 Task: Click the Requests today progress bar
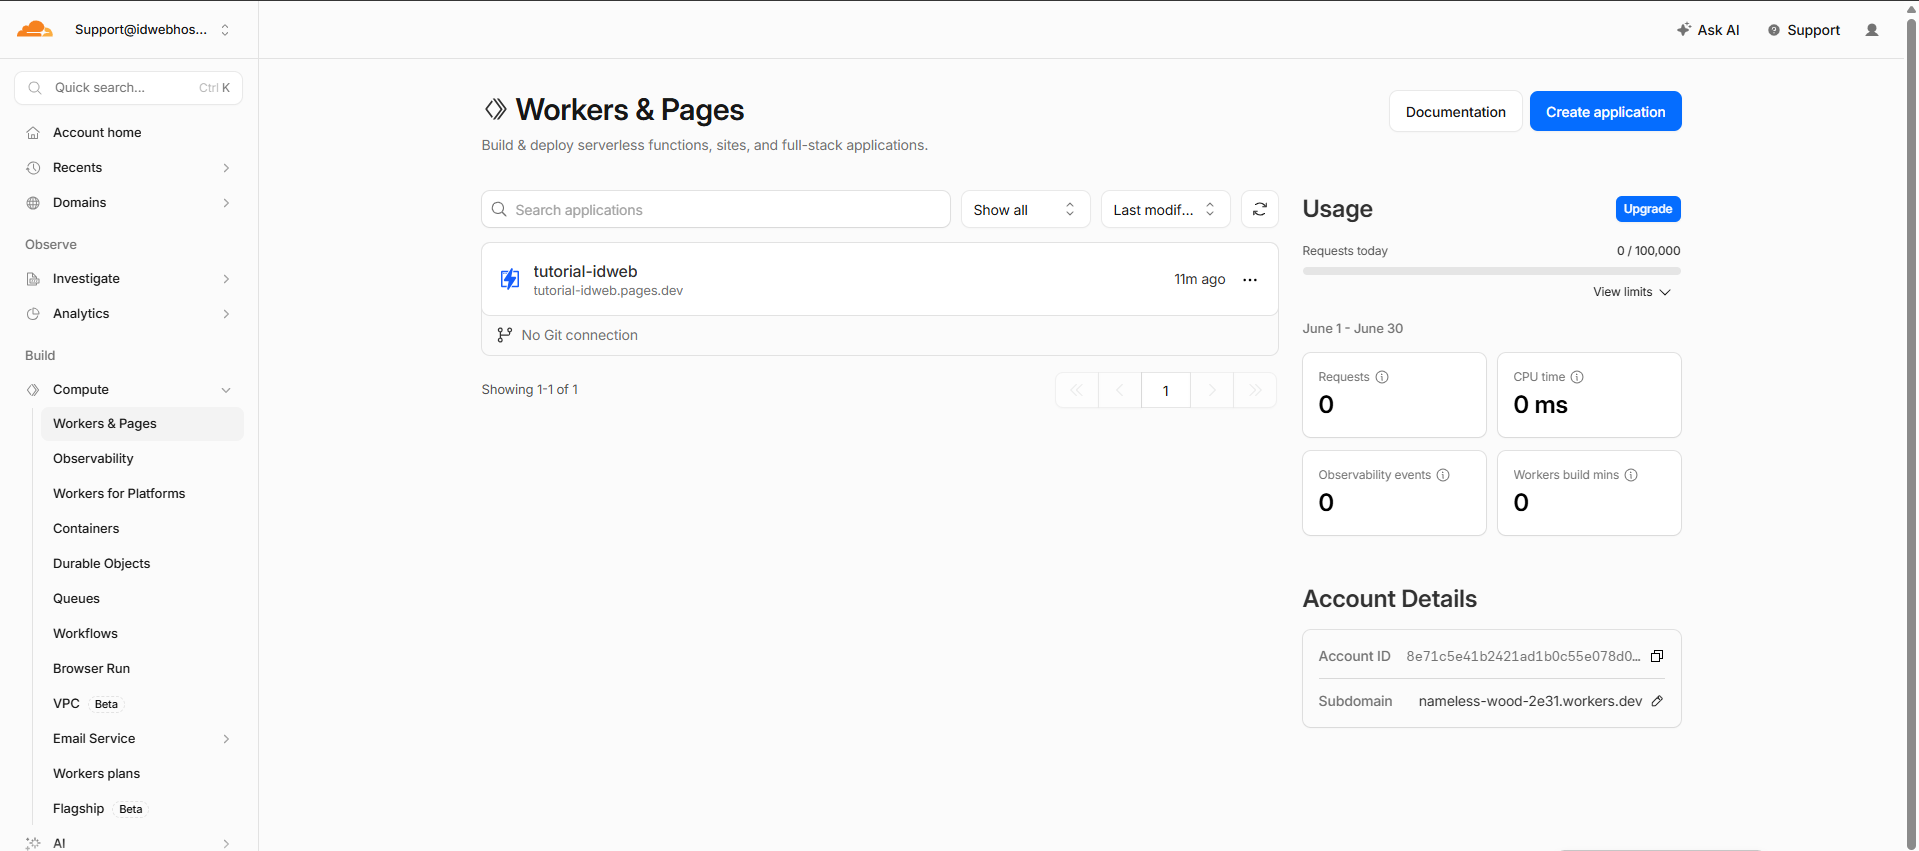1491,271
